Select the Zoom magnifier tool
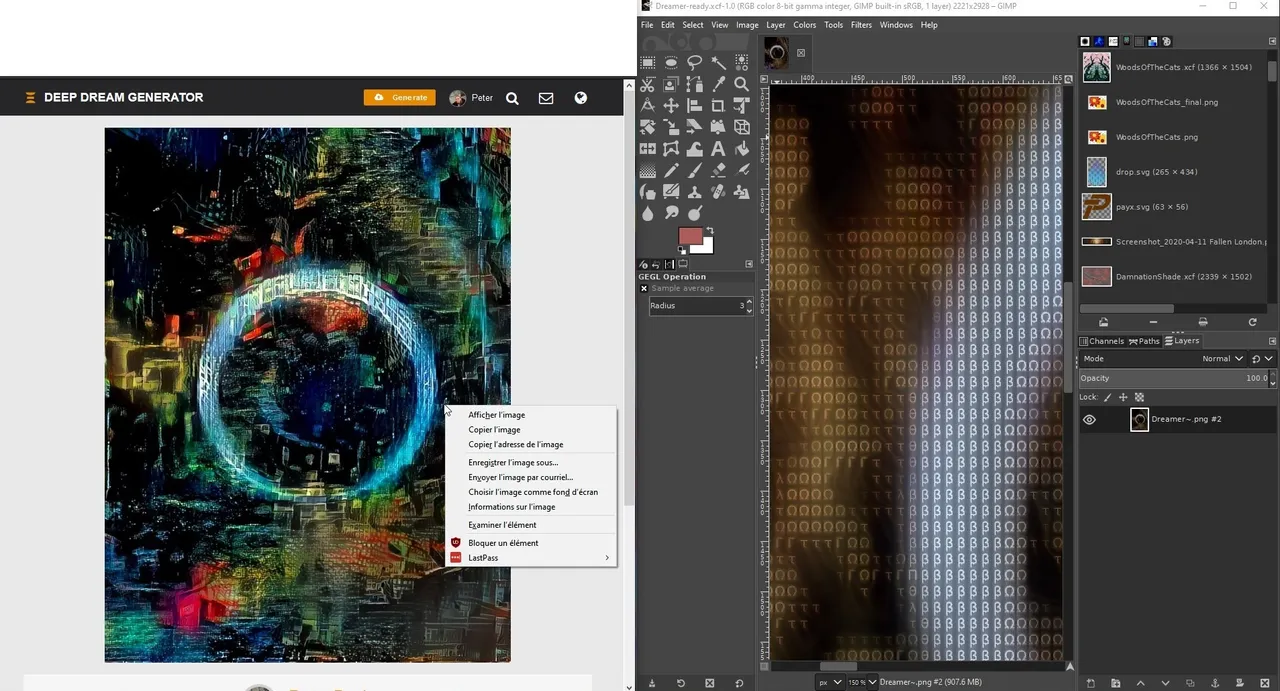Image resolution: width=1280 pixels, height=691 pixels. (741, 84)
